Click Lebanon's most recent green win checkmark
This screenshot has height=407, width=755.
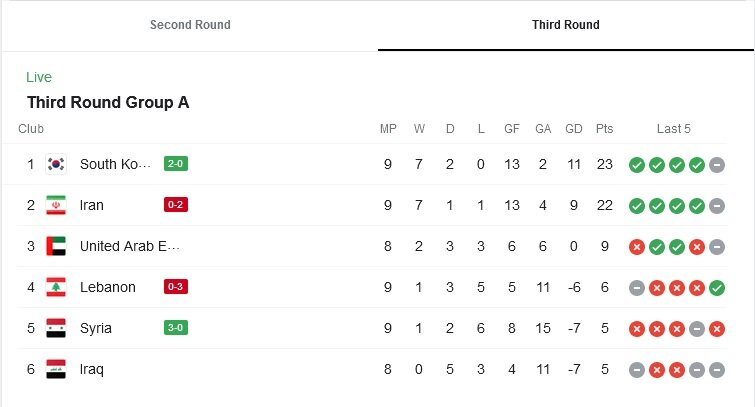click(717, 288)
